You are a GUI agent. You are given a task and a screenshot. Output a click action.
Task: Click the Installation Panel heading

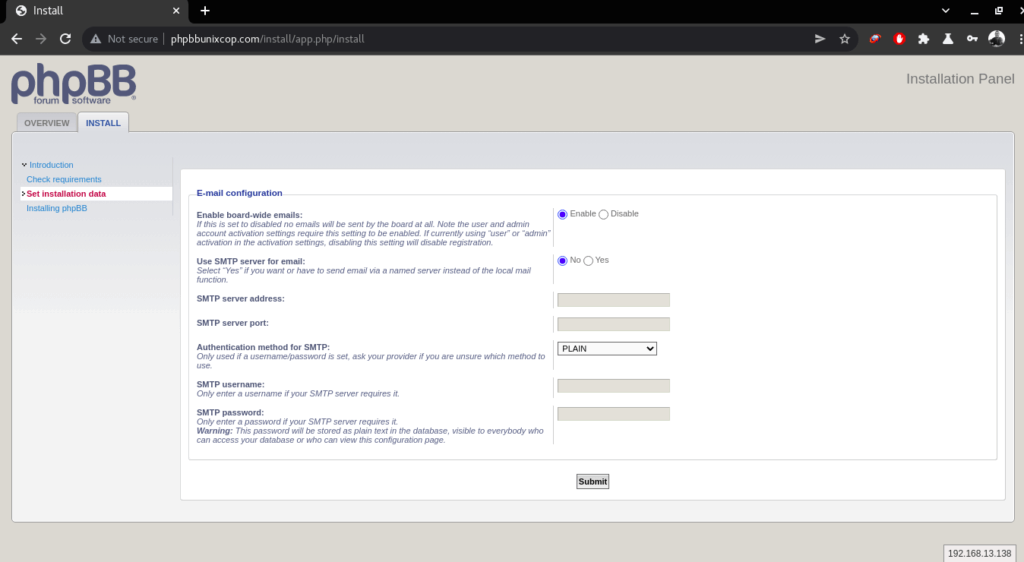click(x=960, y=79)
